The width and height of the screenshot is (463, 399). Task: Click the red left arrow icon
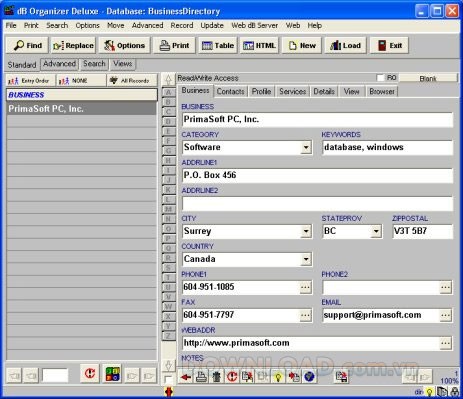coord(185,377)
